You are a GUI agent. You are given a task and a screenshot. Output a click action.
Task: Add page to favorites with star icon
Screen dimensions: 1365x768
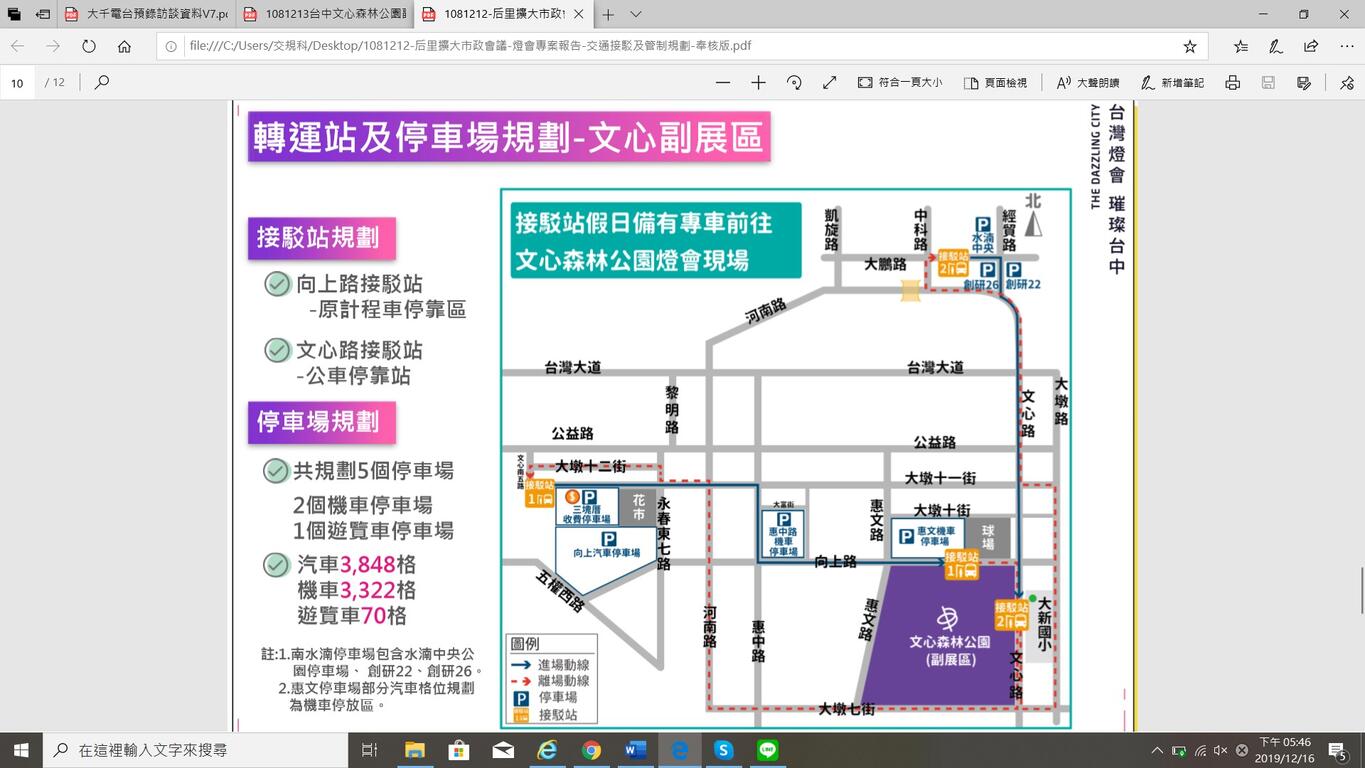click(1189, 46)
